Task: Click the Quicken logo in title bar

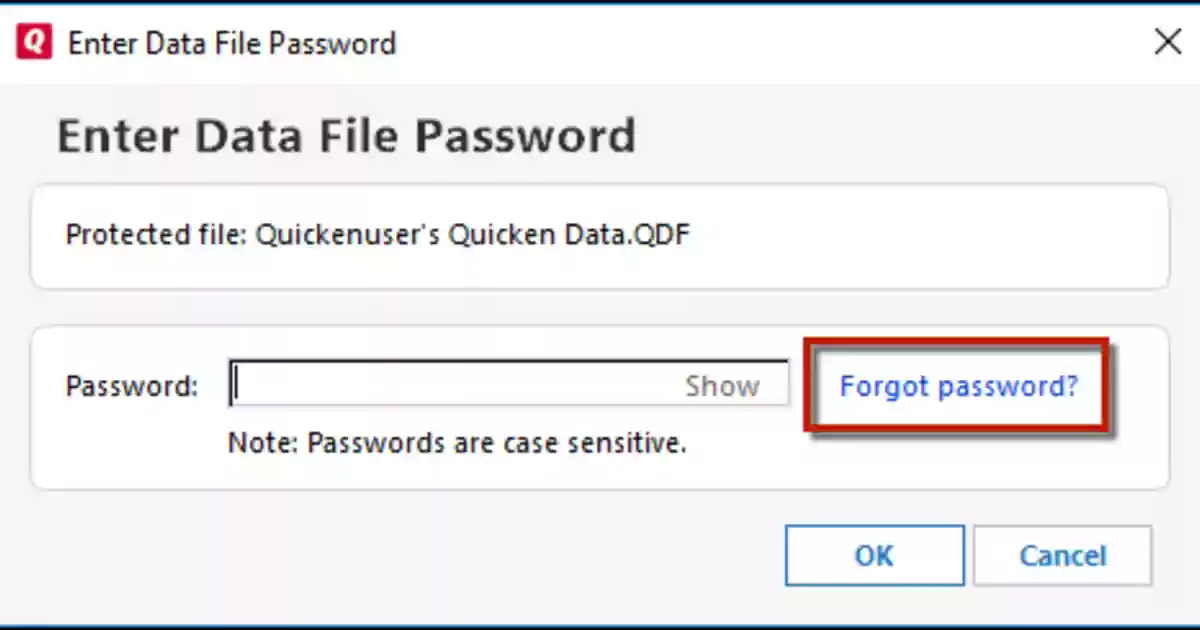Action: tap(34, 43)
